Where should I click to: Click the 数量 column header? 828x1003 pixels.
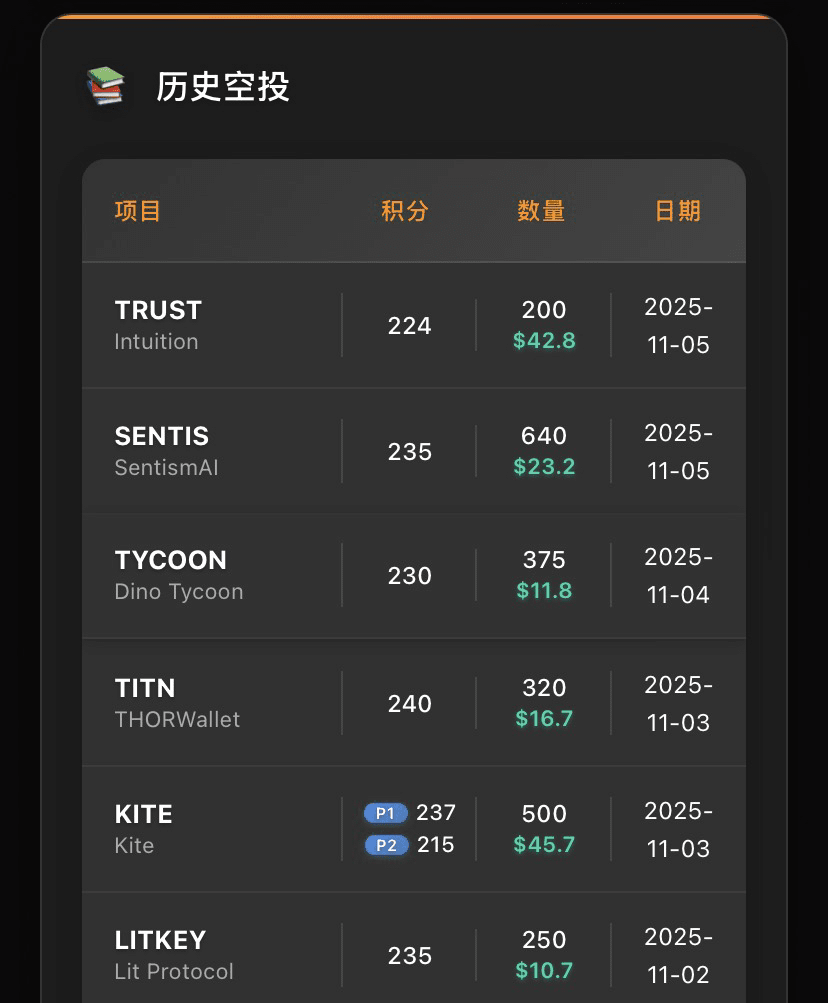coord(541,211)
